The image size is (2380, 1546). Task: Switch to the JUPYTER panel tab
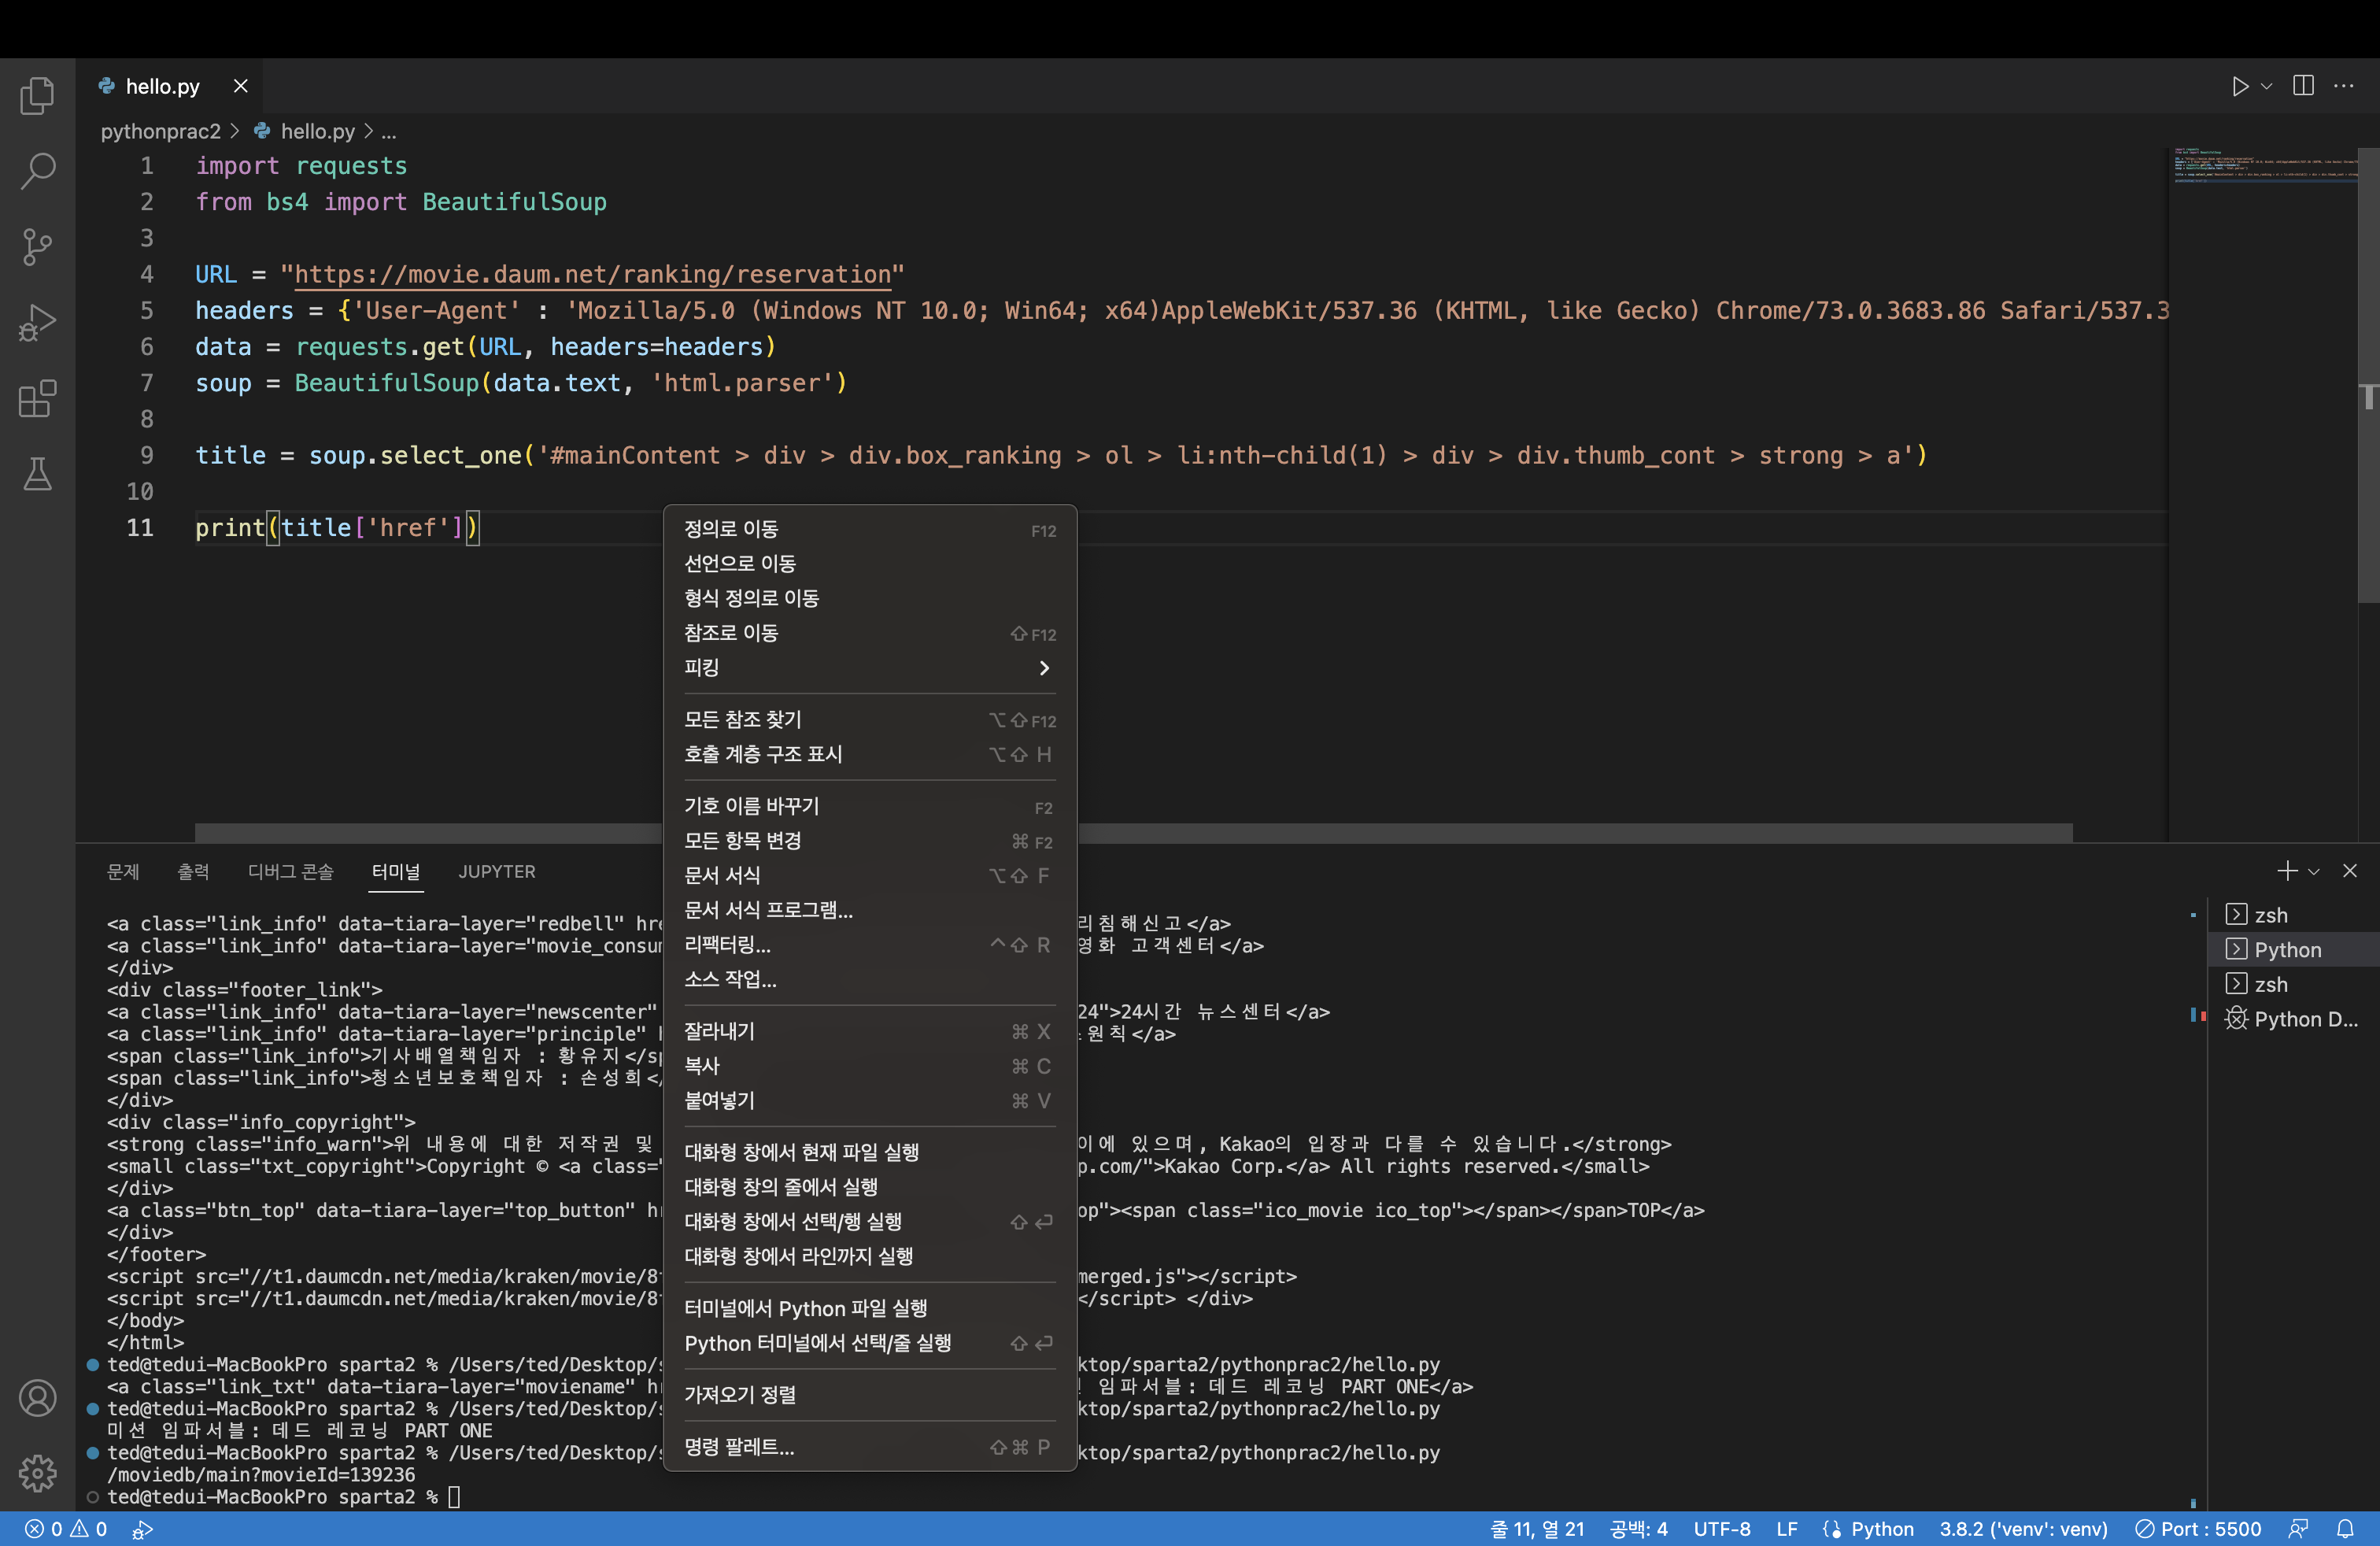click(x=497, y=871)
